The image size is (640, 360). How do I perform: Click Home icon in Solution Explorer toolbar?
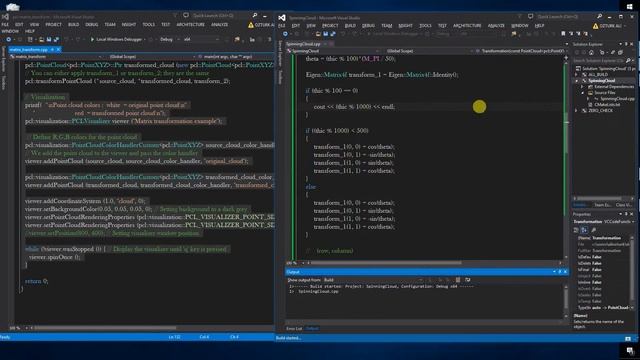click(591, 53)
